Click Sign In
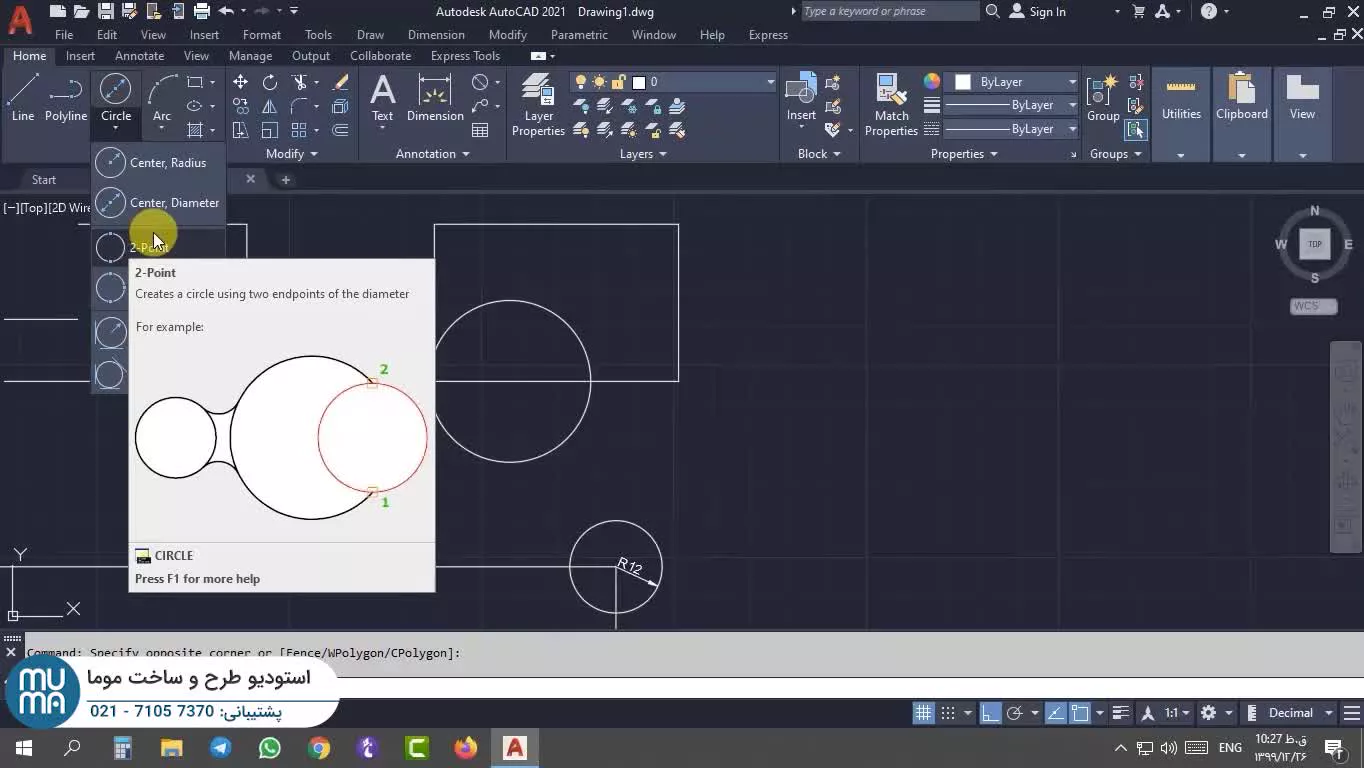Viewport: 1364px width, 768px height. tap(1038, 11)
